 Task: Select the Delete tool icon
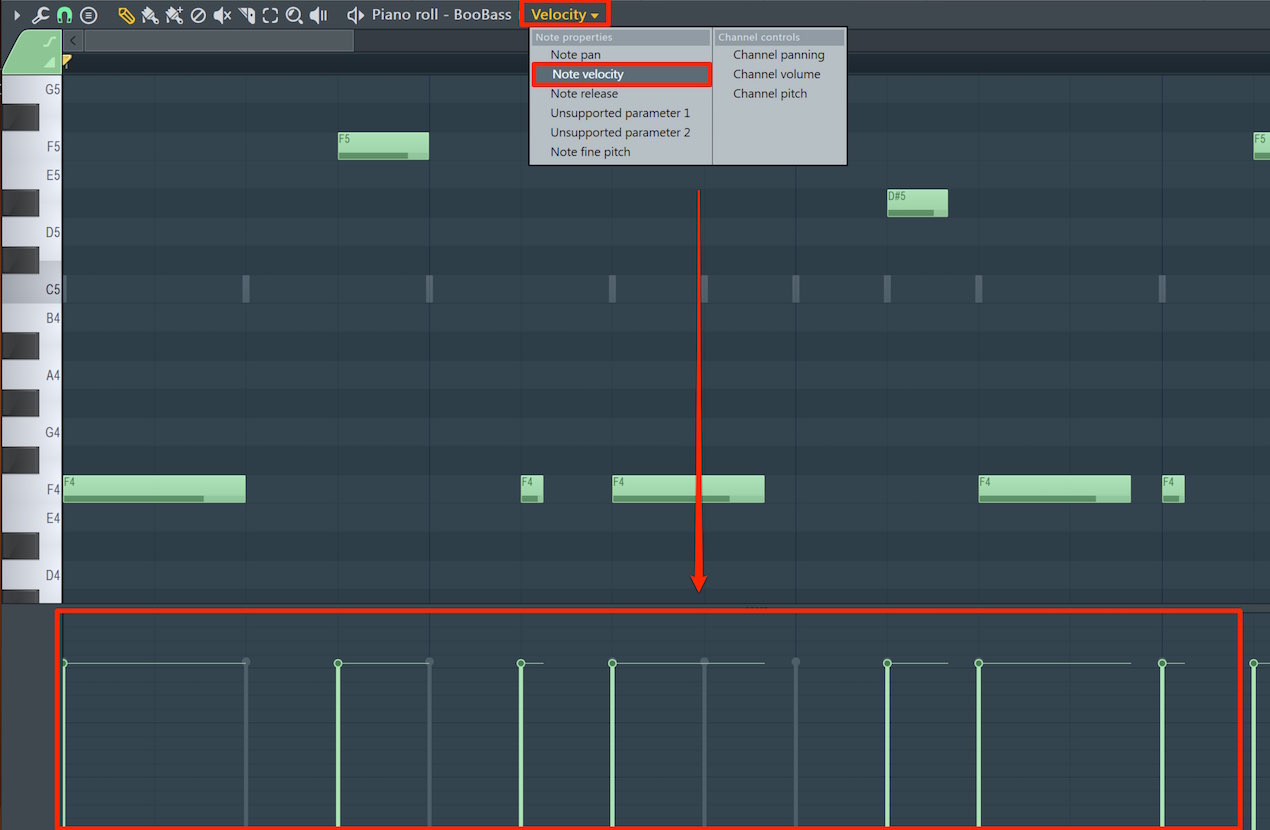[198, 15]
